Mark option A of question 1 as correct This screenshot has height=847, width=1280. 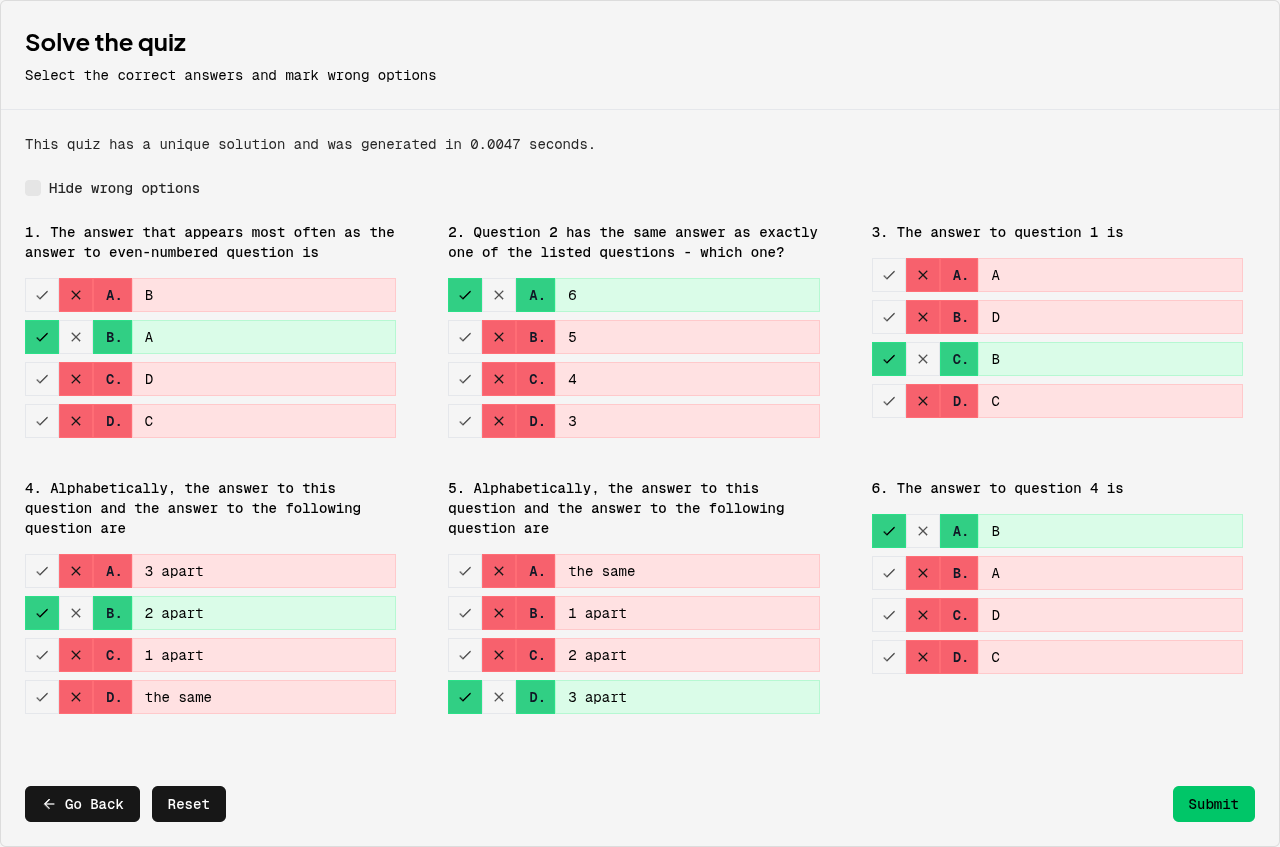pyautogui.click(x=42, y=295)
